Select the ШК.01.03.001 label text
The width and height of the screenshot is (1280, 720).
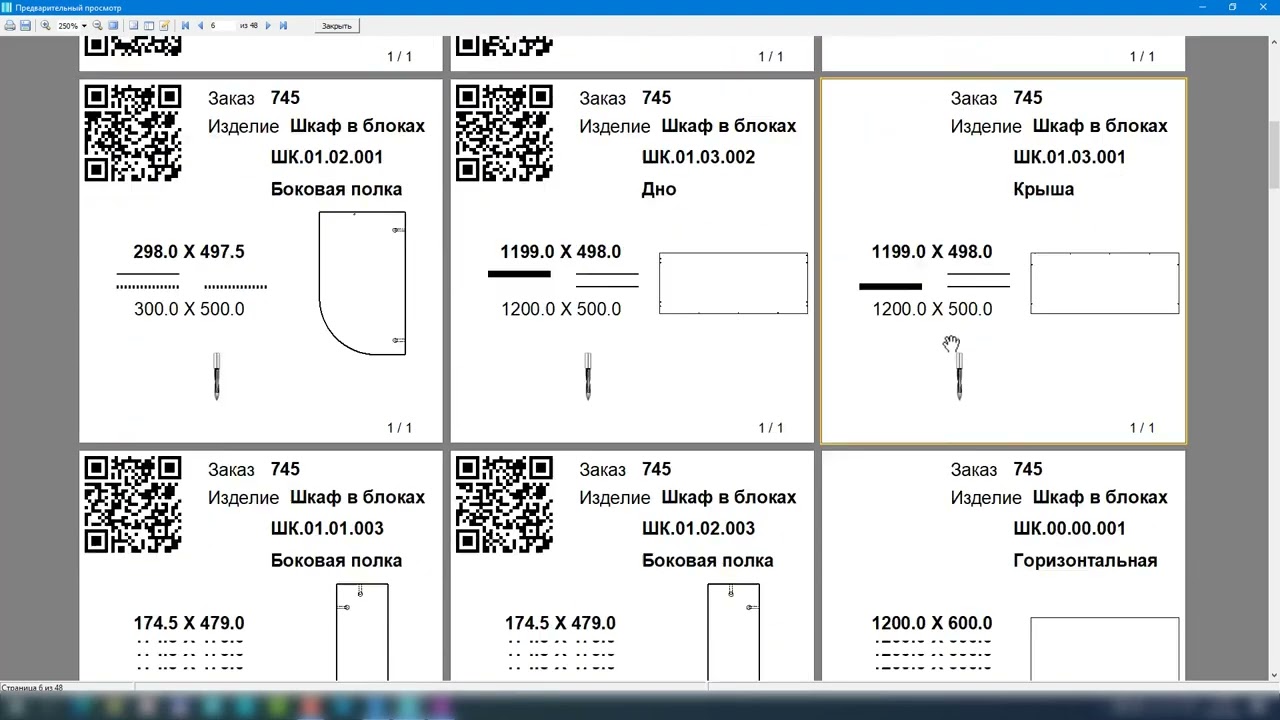[x=1069, y=157]
